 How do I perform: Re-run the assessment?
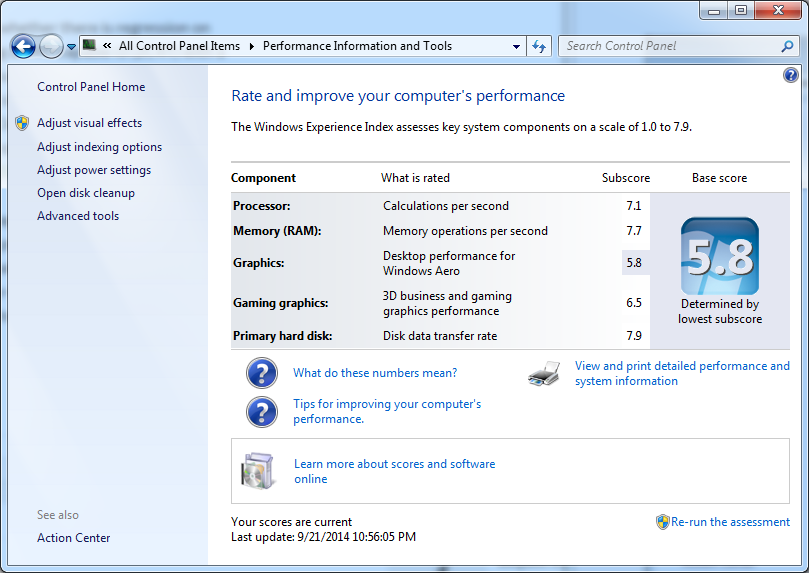(730, 522)
